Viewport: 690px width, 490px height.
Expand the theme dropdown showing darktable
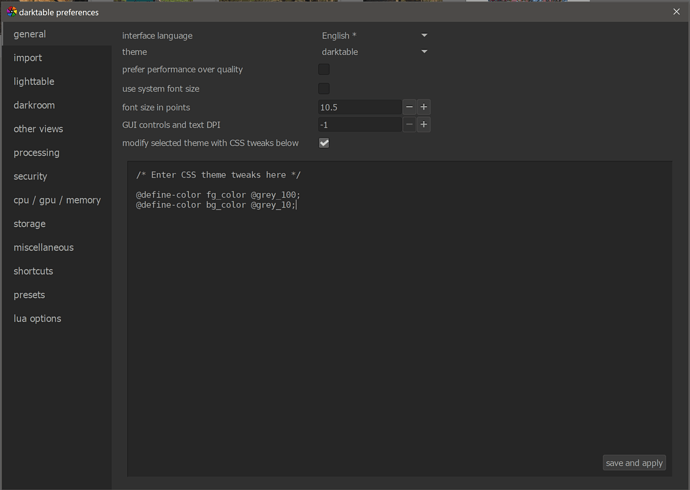(374, 52)
